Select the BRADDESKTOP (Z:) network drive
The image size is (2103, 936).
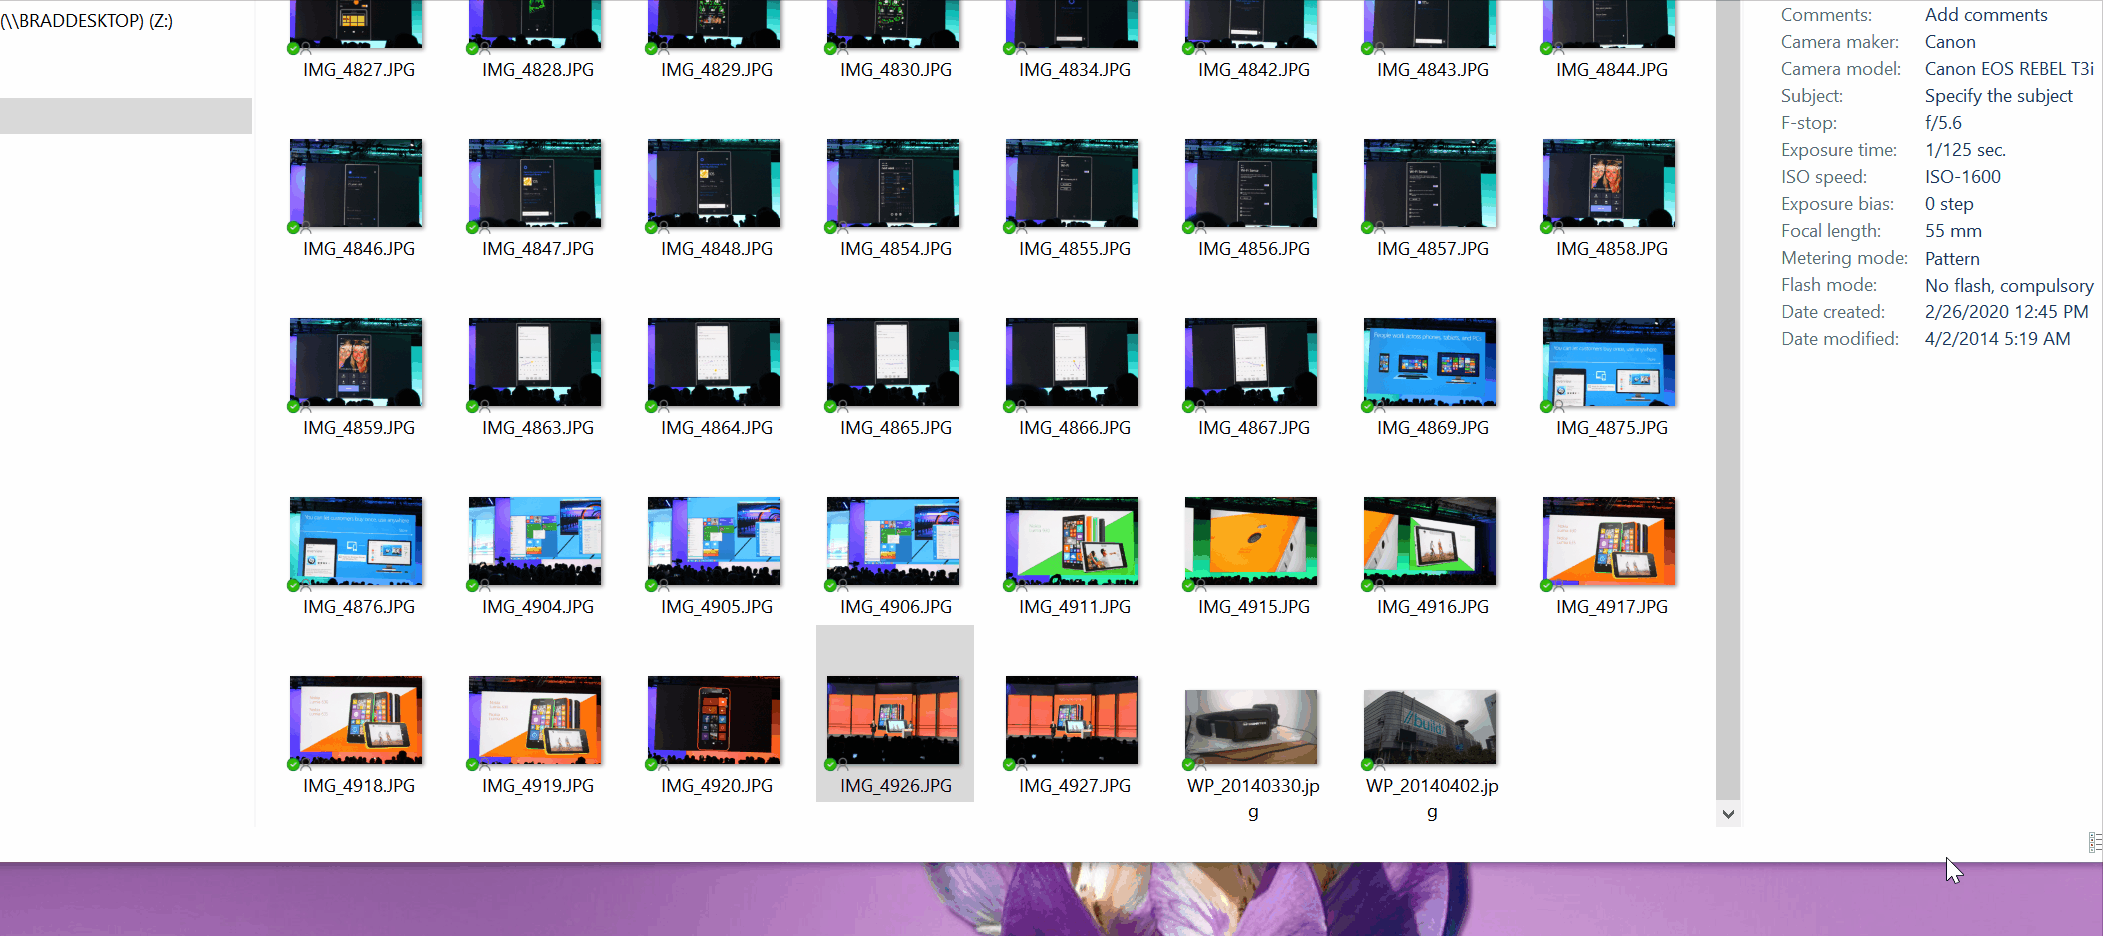click(x=87, y=21)
